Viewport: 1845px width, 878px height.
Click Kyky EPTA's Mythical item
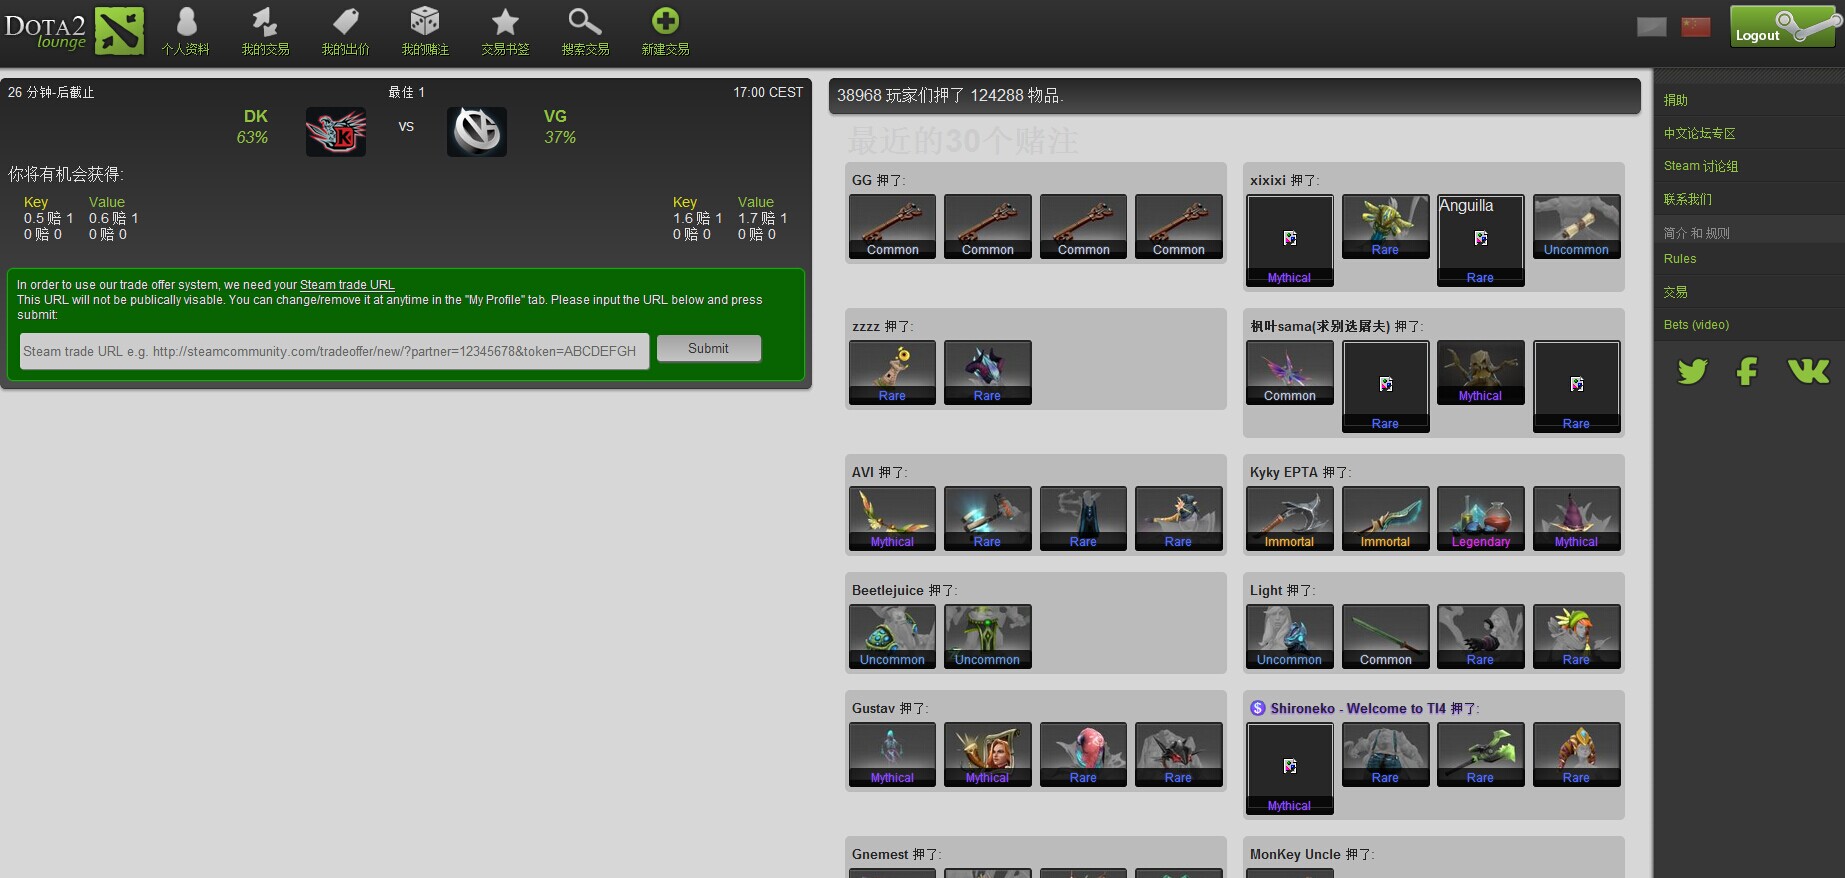click(x=1576, y=519)
